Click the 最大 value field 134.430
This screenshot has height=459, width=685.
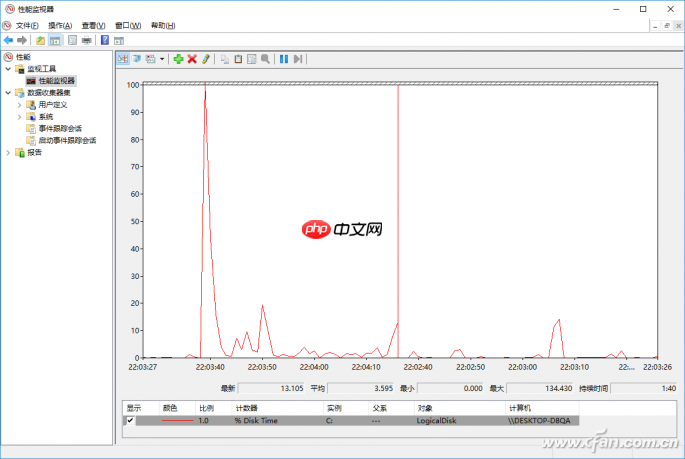(x=540, y=388)
